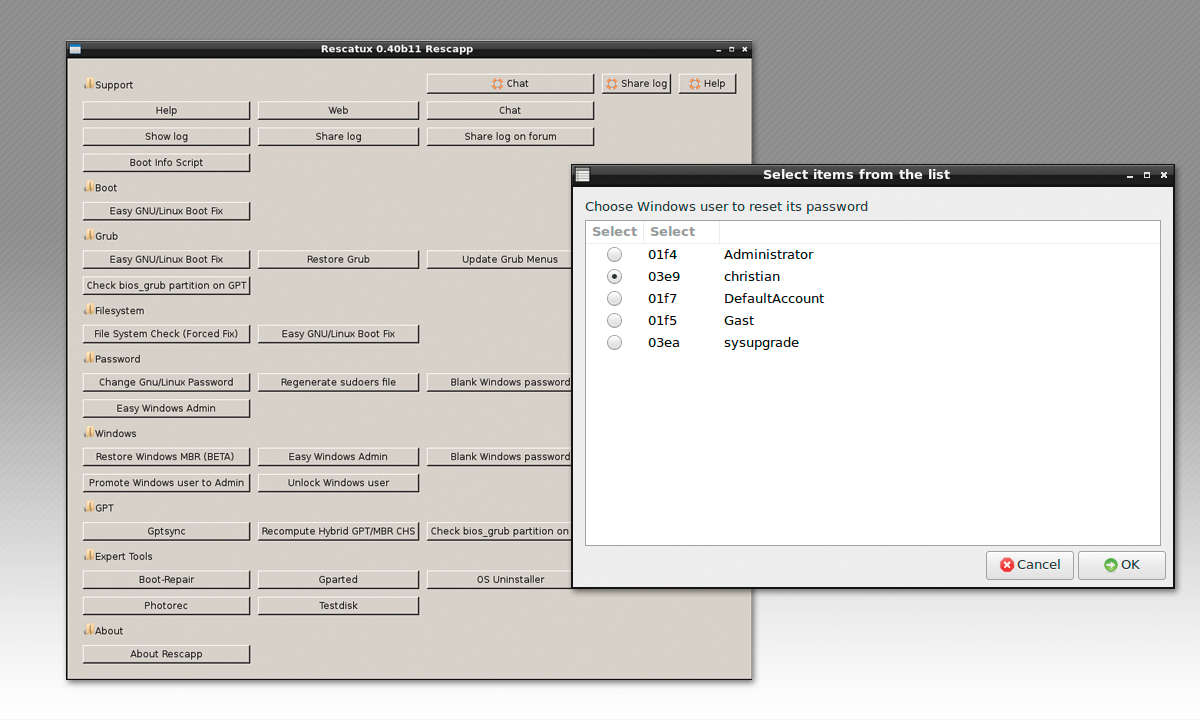
Task: Click Restore Windows MBR (BETA)
Action: click(x=166, y=457)
